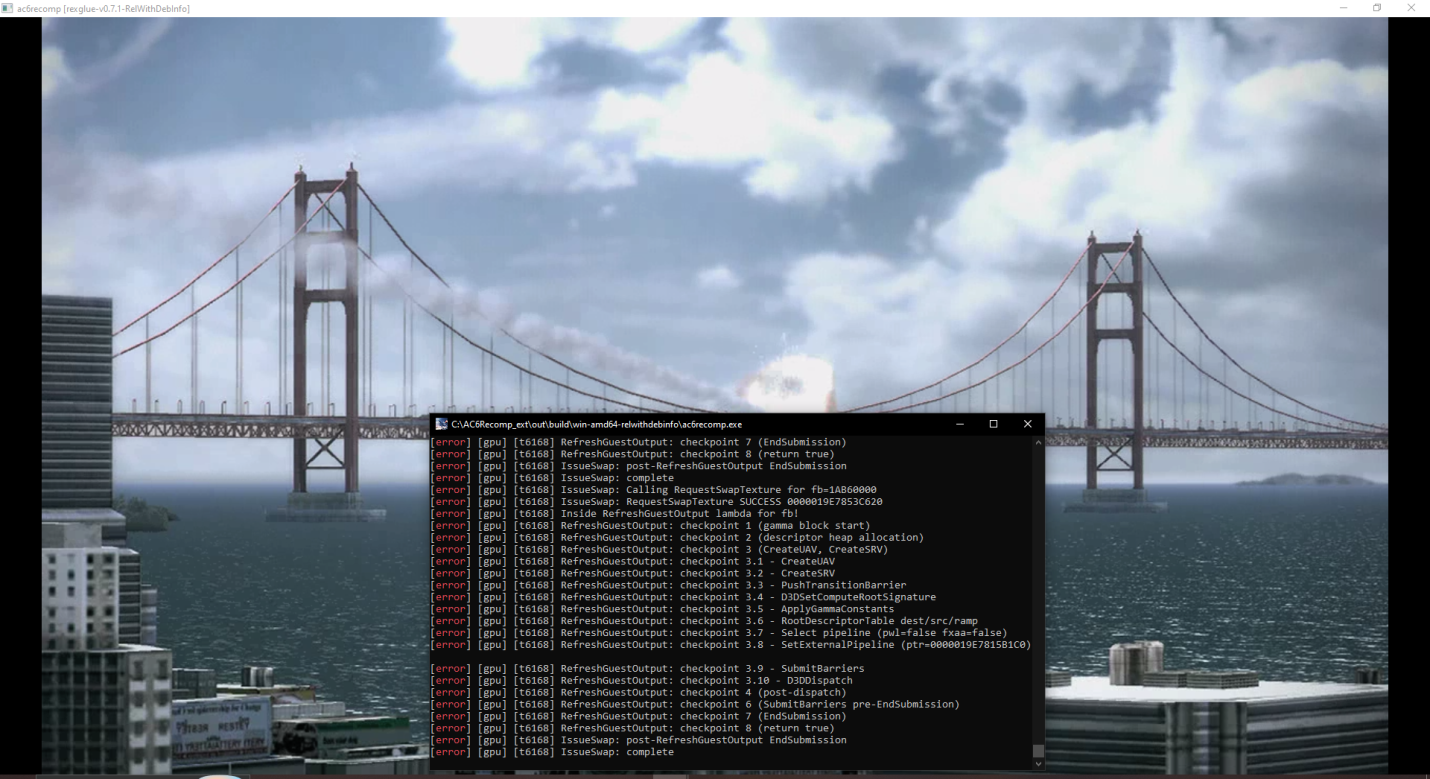The height and width of the screenshot is (779, 1430).
Task: Close the ac6recomp.exe console window
Action: [1027, 424]
